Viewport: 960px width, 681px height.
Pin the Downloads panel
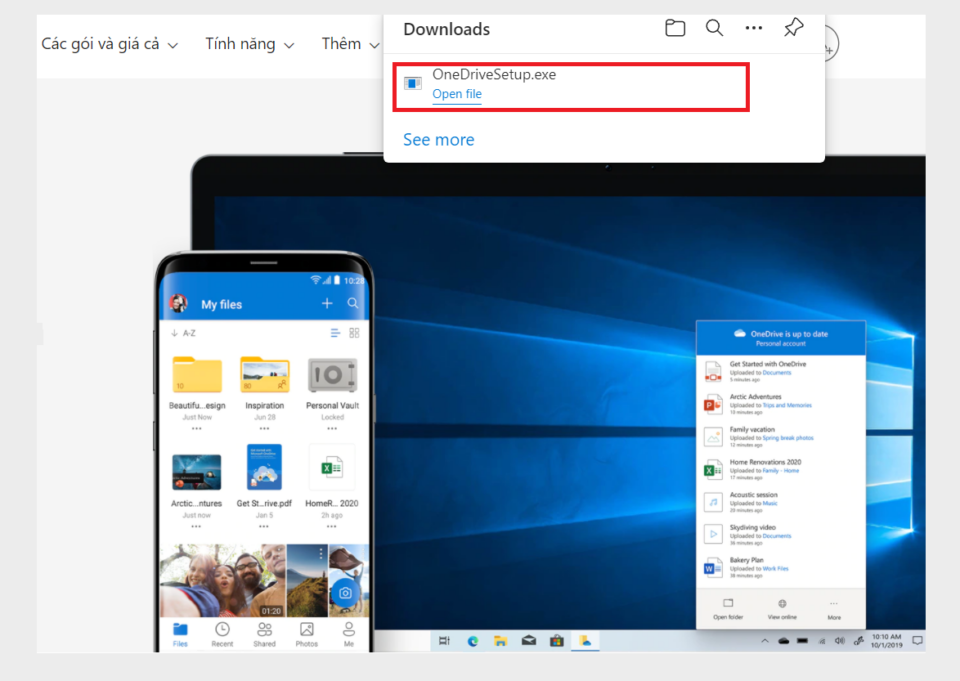tap(793, 28)
